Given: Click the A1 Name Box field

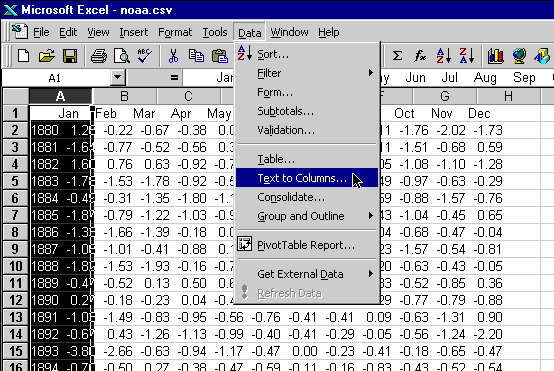Looking at the screenshot, I should click(57, 78).
